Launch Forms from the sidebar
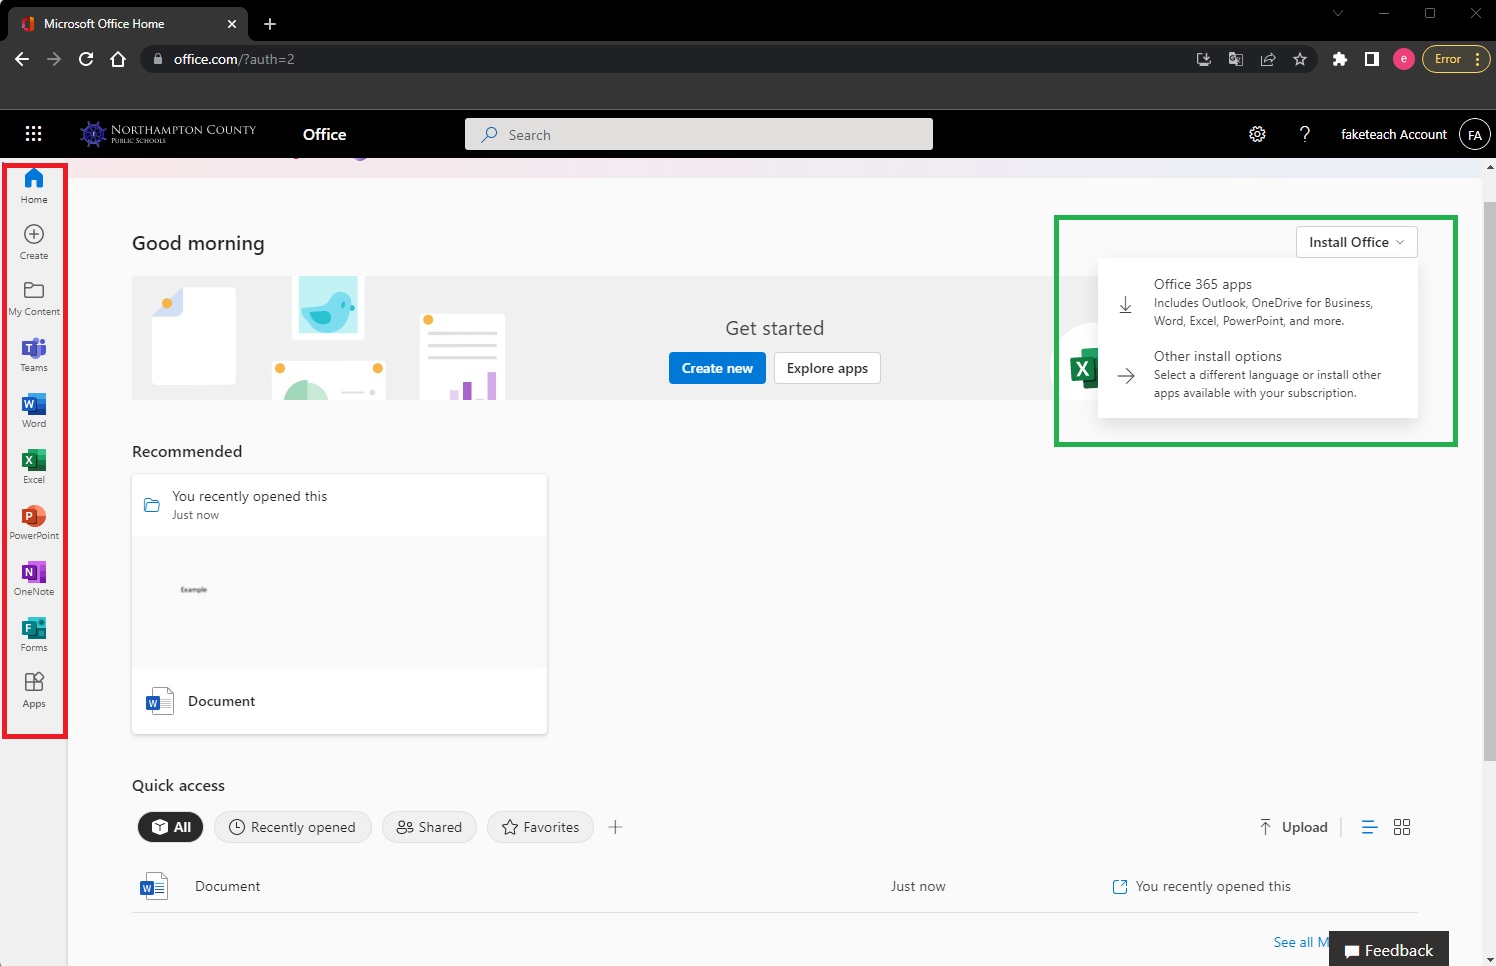Viewport: 1496px width, 966px height. coord(34,634)
